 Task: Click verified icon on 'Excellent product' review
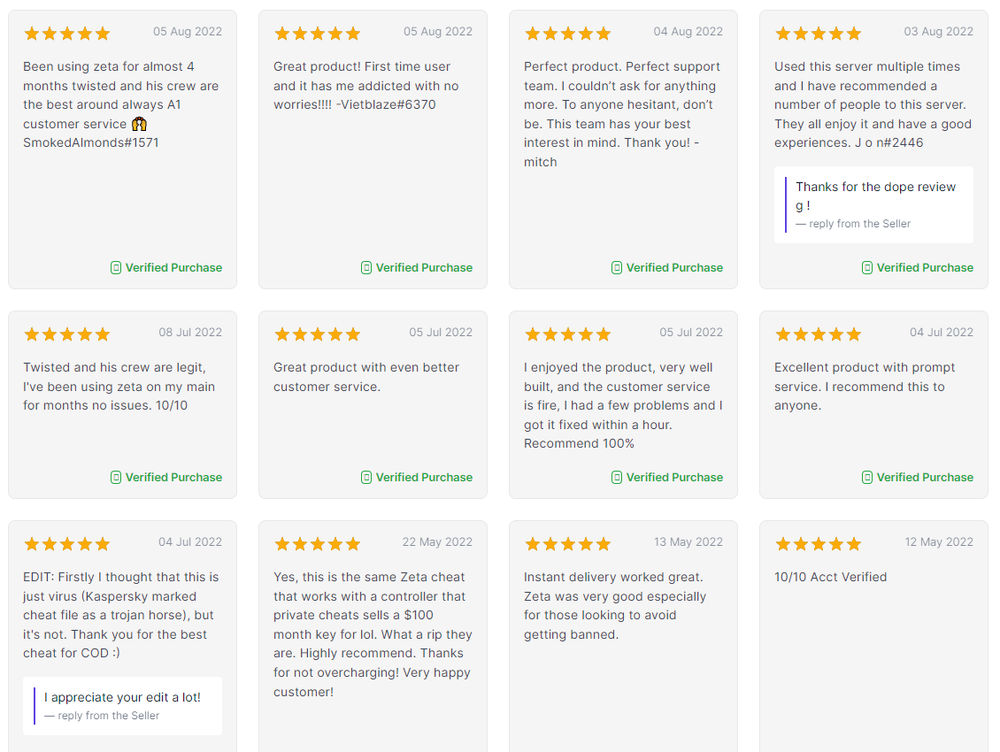[867, 478]
